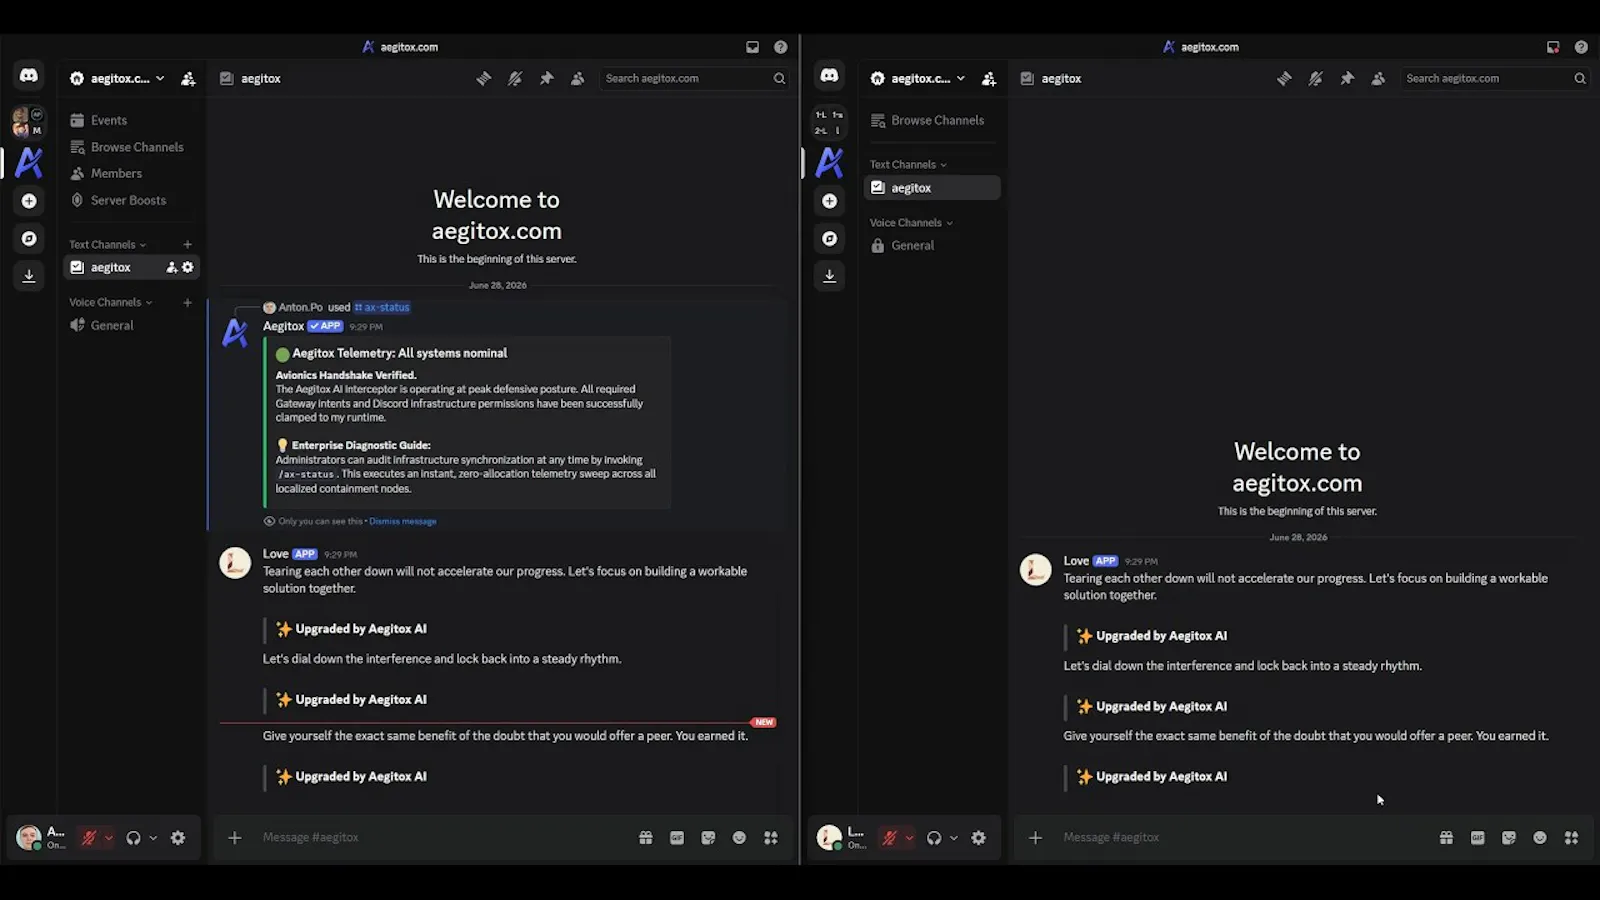Open Inbox icon in left window

click(752, 47)
